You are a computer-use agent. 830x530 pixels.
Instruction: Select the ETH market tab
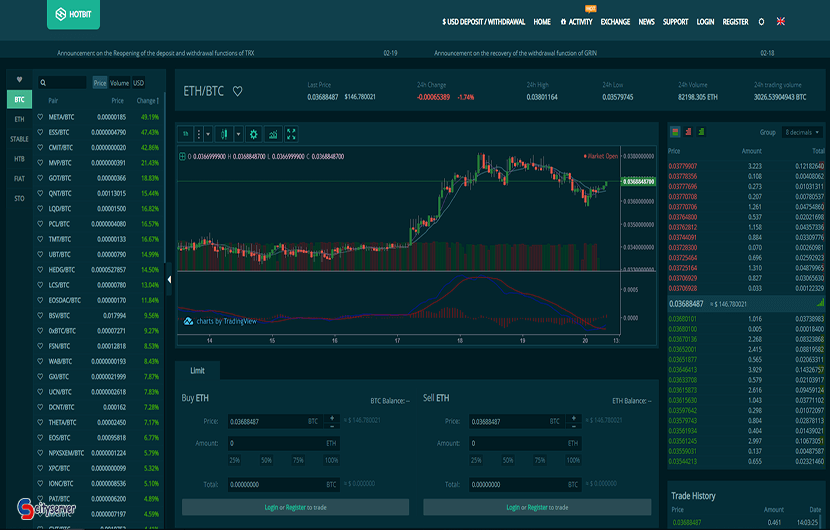click(20, 120)
